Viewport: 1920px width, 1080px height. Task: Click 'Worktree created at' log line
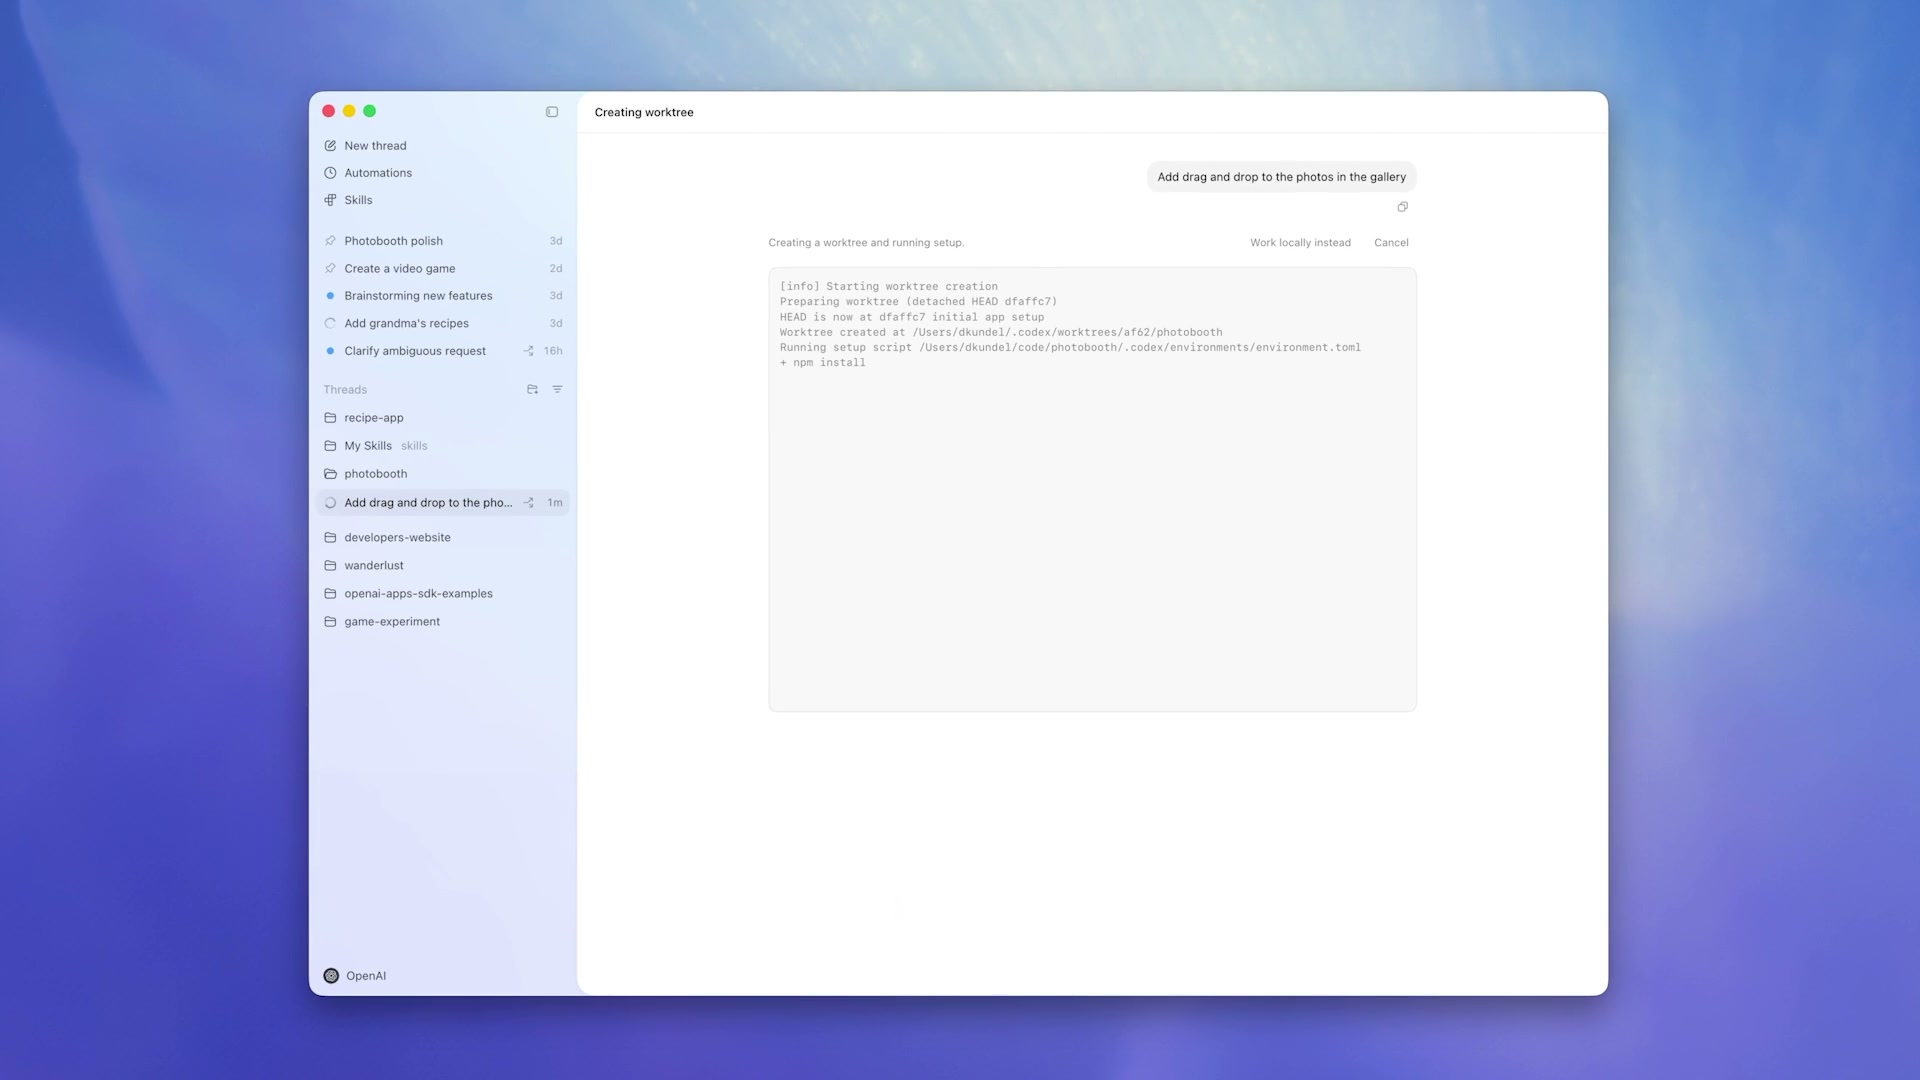coord(1001,332)
